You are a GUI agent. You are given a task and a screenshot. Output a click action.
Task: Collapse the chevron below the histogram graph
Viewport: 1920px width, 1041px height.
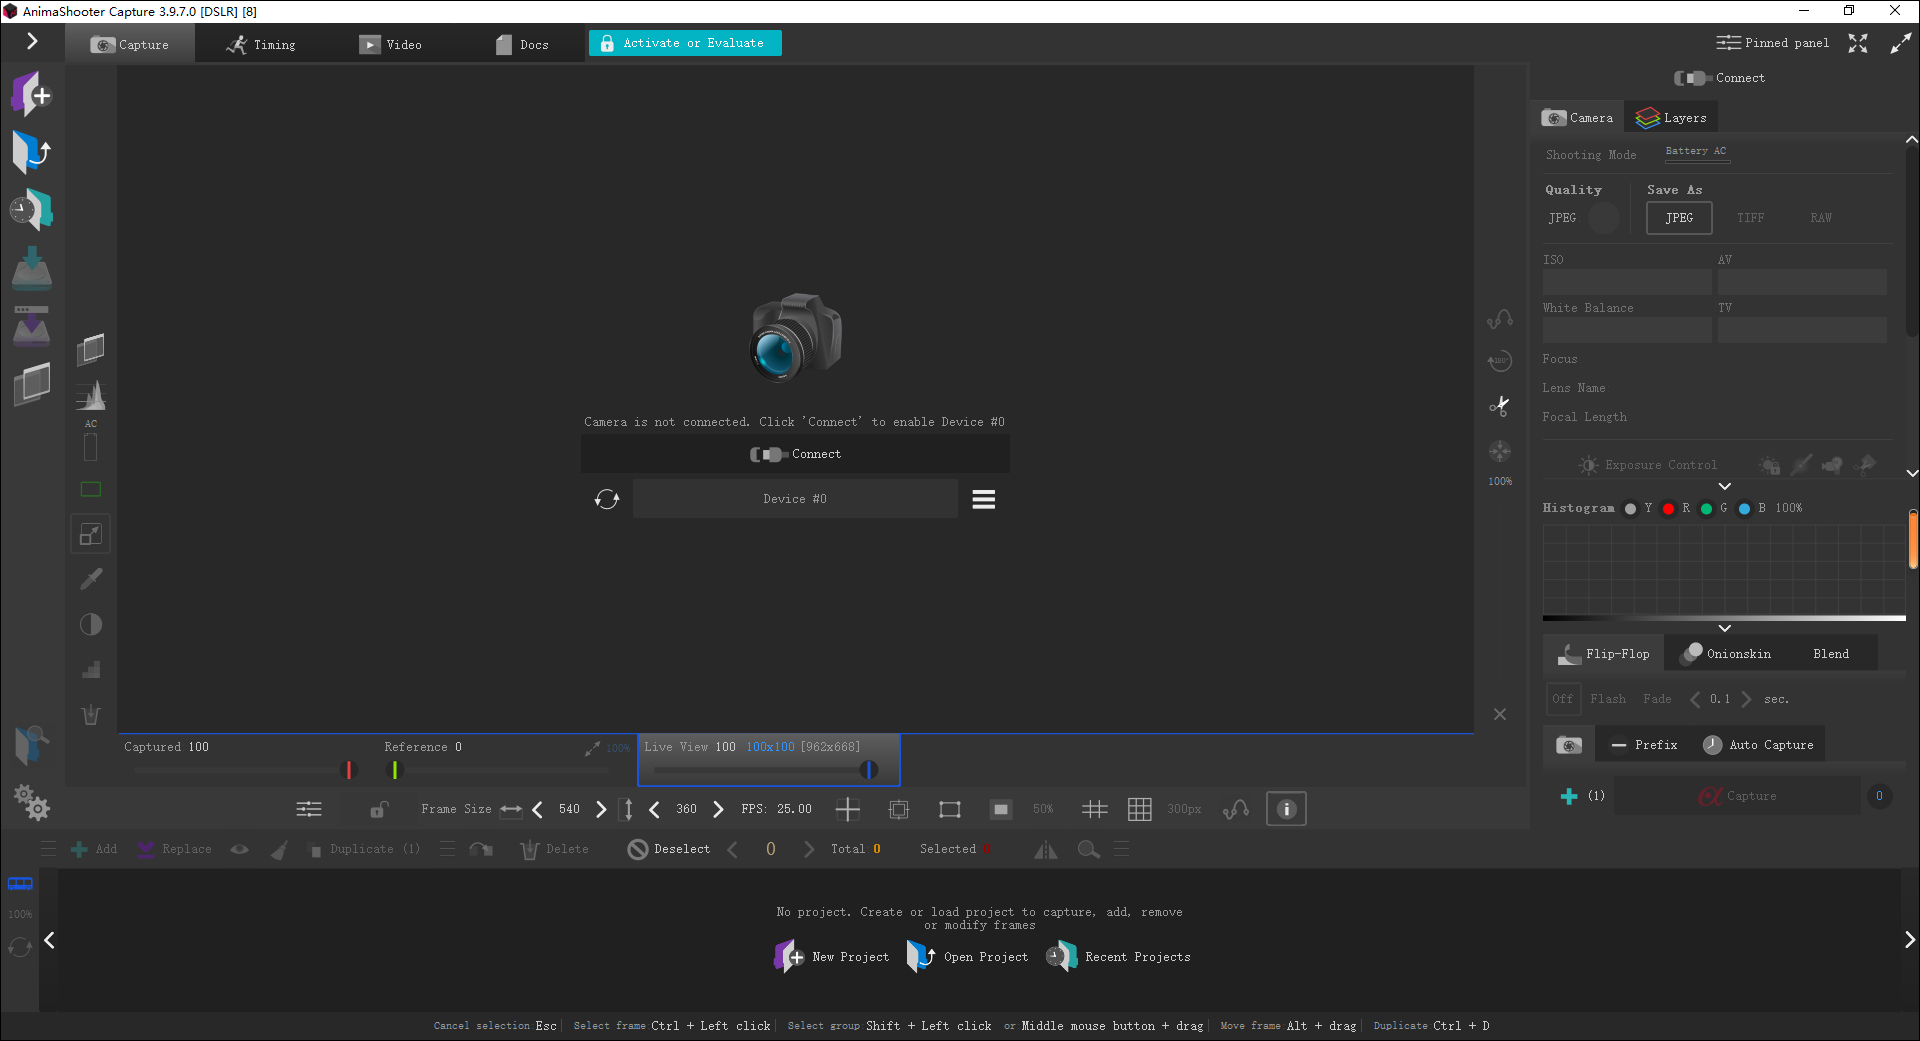[1725, 628]
